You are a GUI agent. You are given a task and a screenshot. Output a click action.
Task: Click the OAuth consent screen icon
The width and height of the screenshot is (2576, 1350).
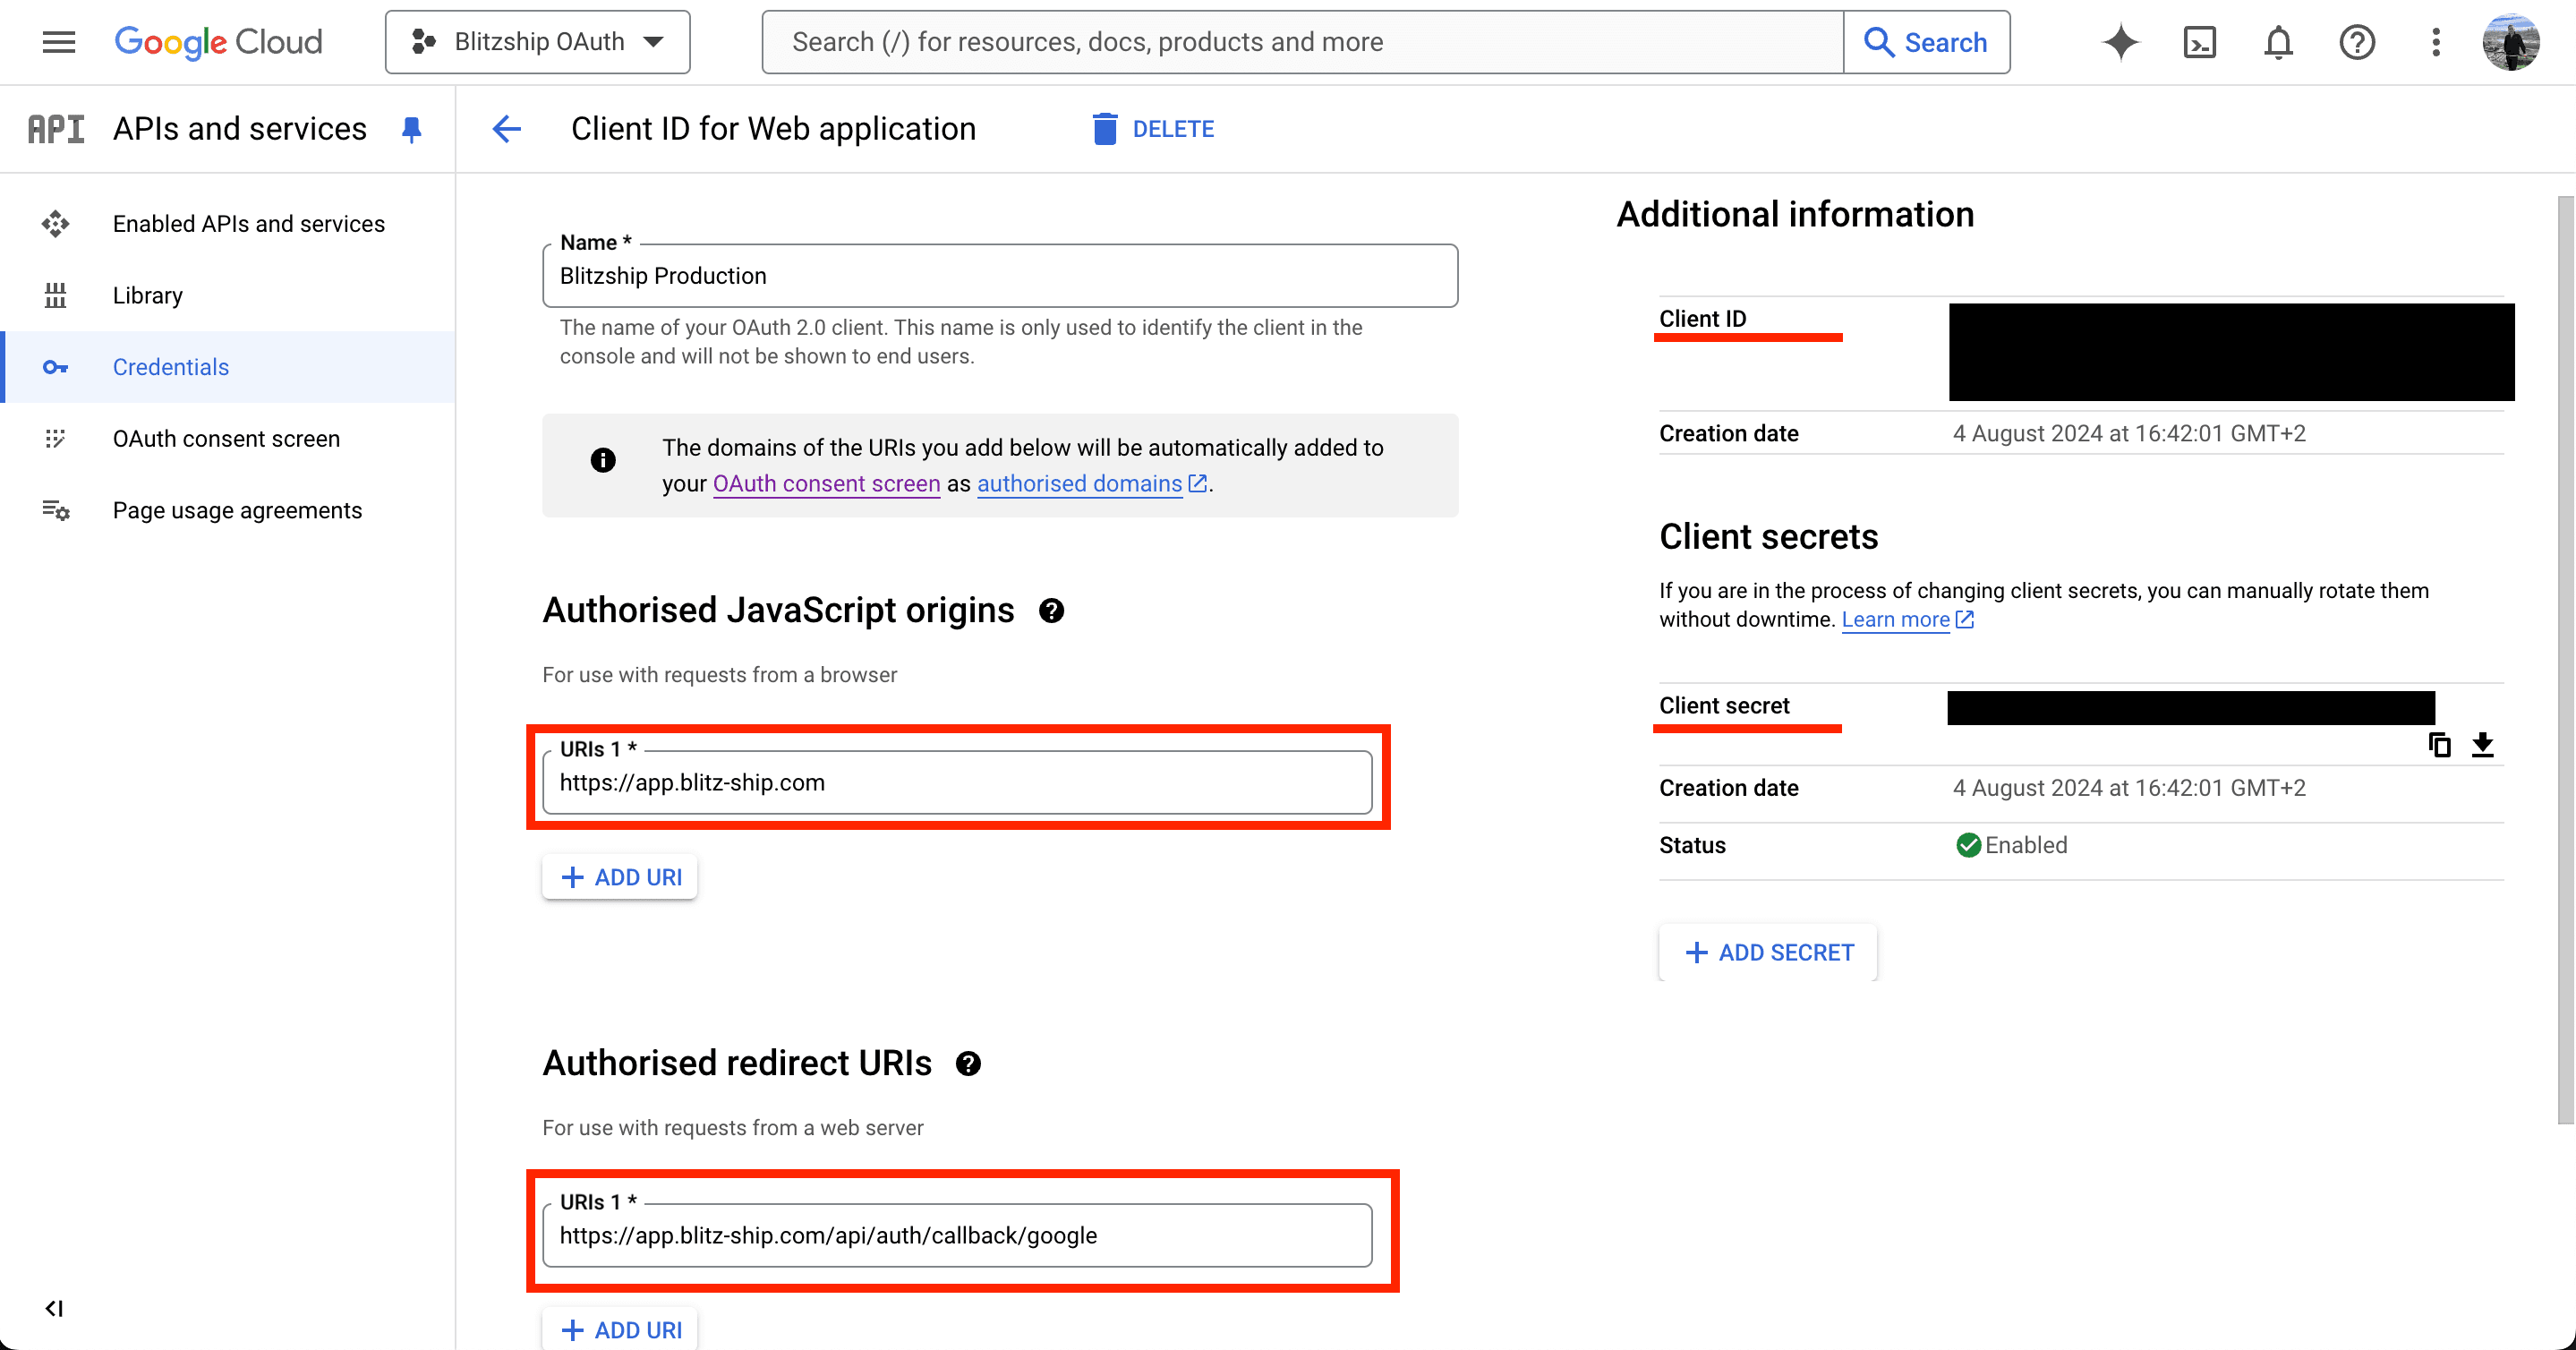pyautogui.click(x=55, y=438)
